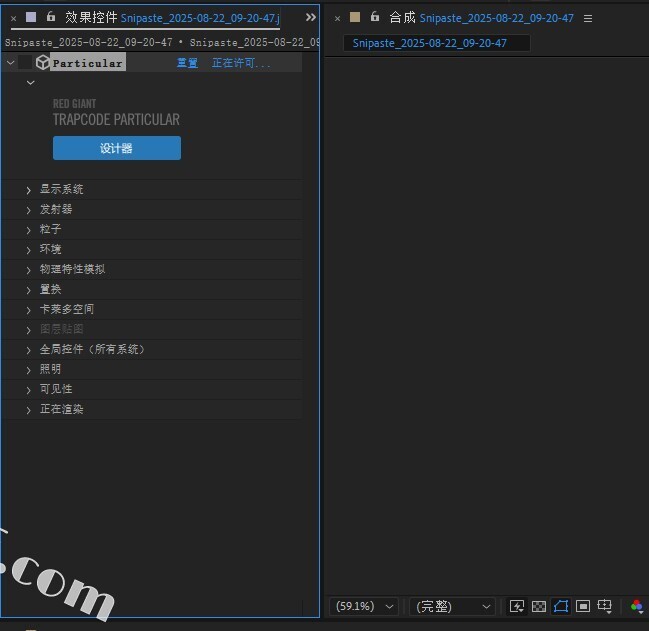Click the layer path text under 效果控件 tab

[162, 42]
